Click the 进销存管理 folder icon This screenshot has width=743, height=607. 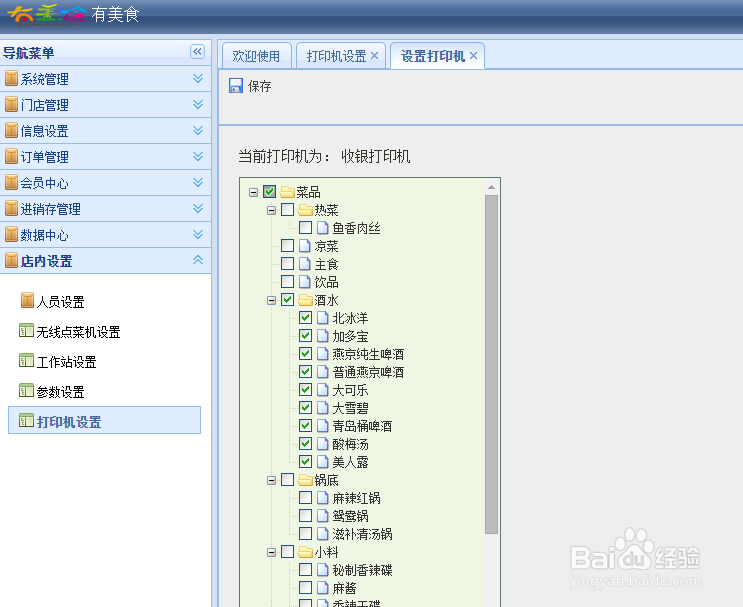pyautogui.click(x=11, y=209)
